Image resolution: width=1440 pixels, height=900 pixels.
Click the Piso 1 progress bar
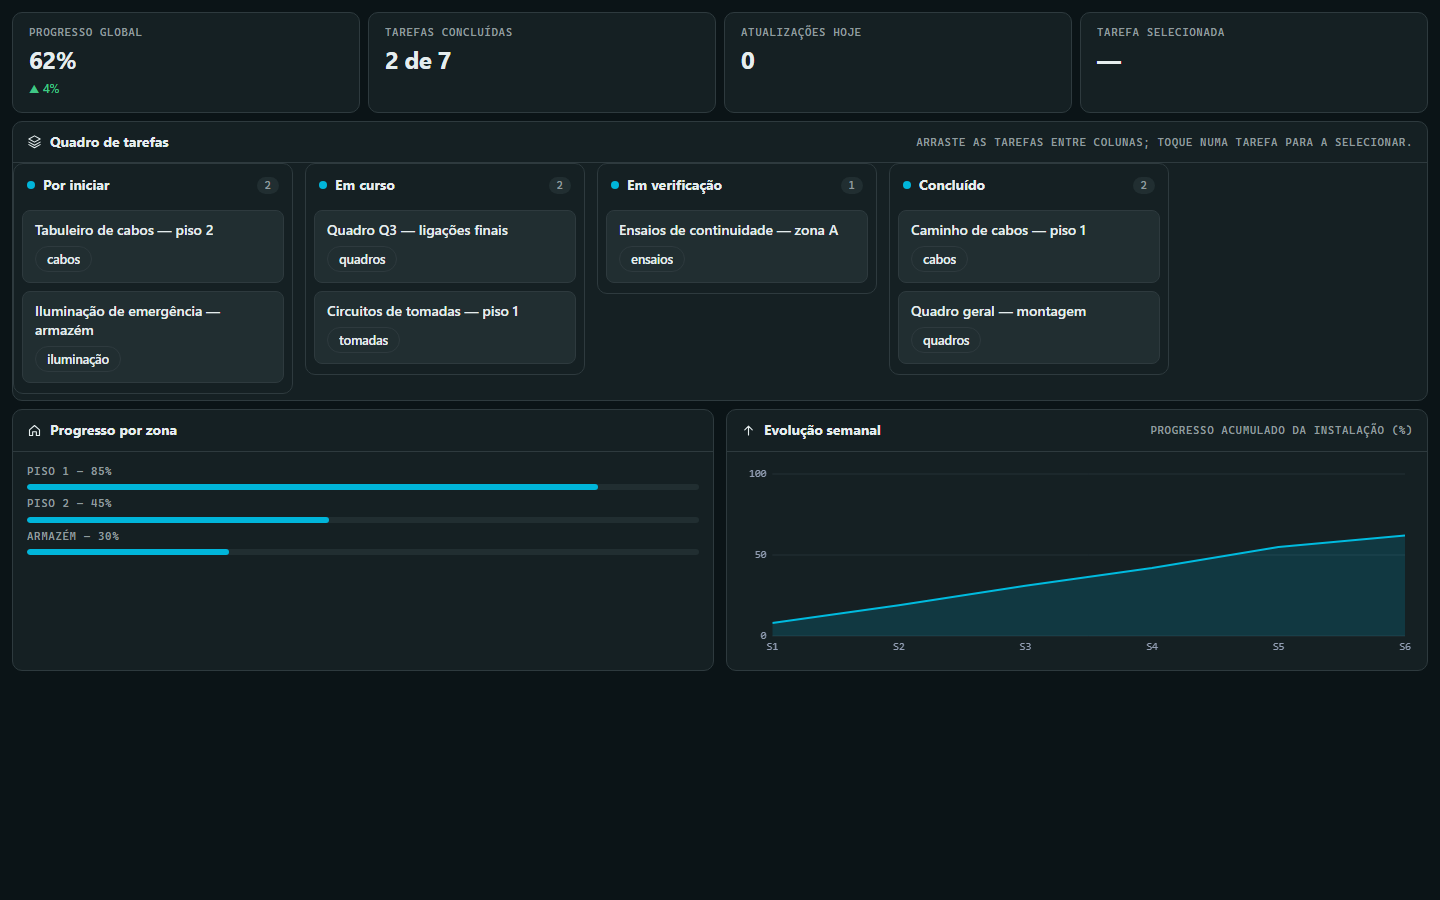pyautogui.click(x=363, y=487)
